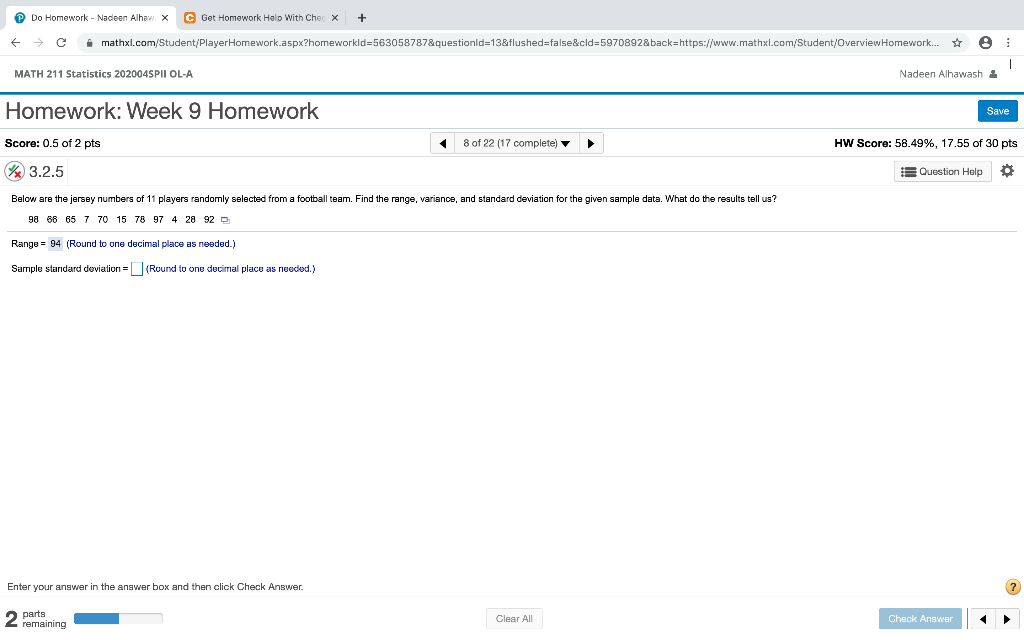Click the red X incorrect-answer icon beside 3.2.5
1024x640 pixels.
(x=14, y=170)
